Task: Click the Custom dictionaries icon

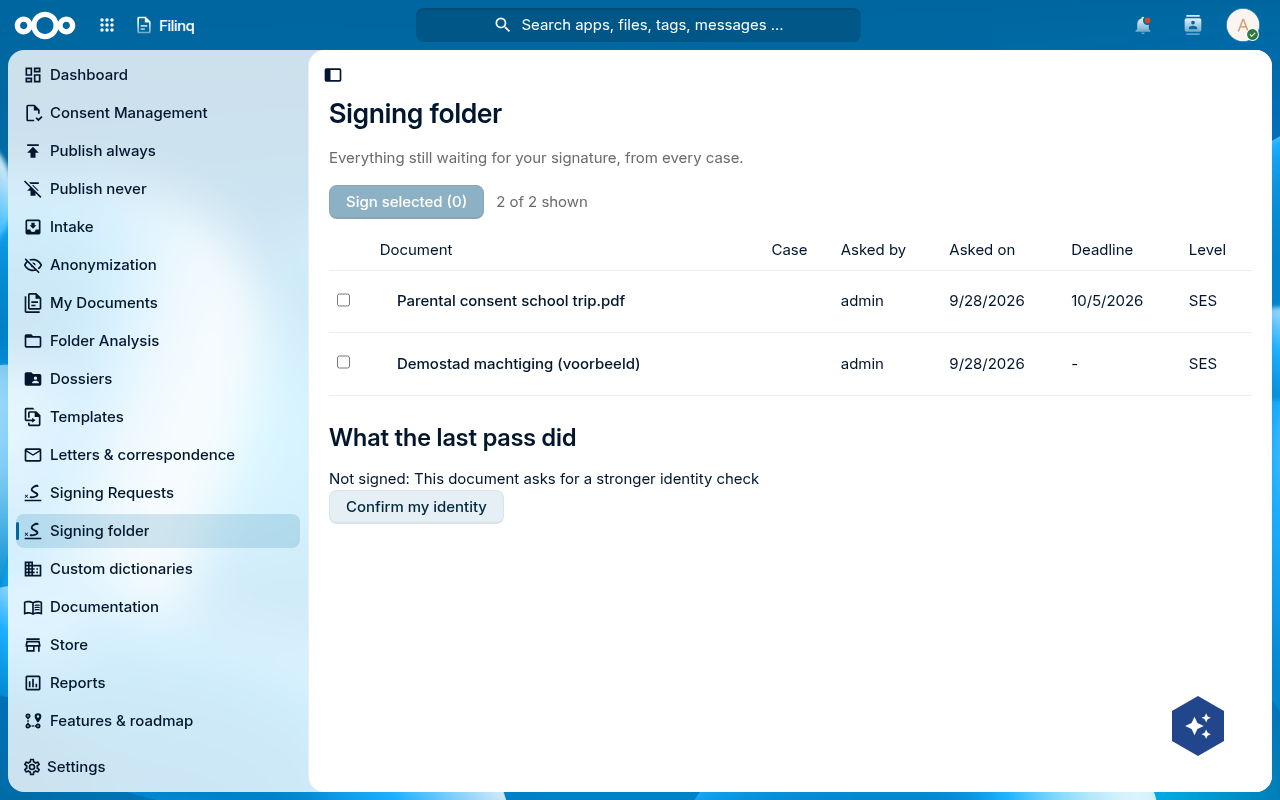Action: click(x=33, y=569)
